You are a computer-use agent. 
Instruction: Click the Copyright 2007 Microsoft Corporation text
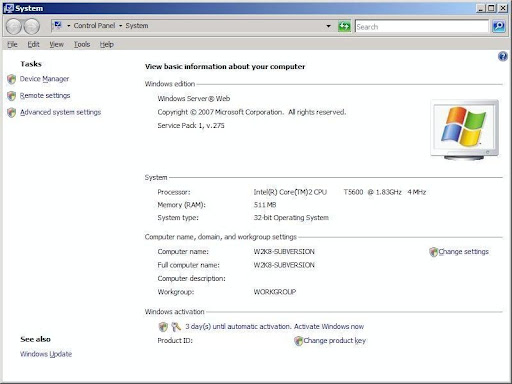point(252,112)
